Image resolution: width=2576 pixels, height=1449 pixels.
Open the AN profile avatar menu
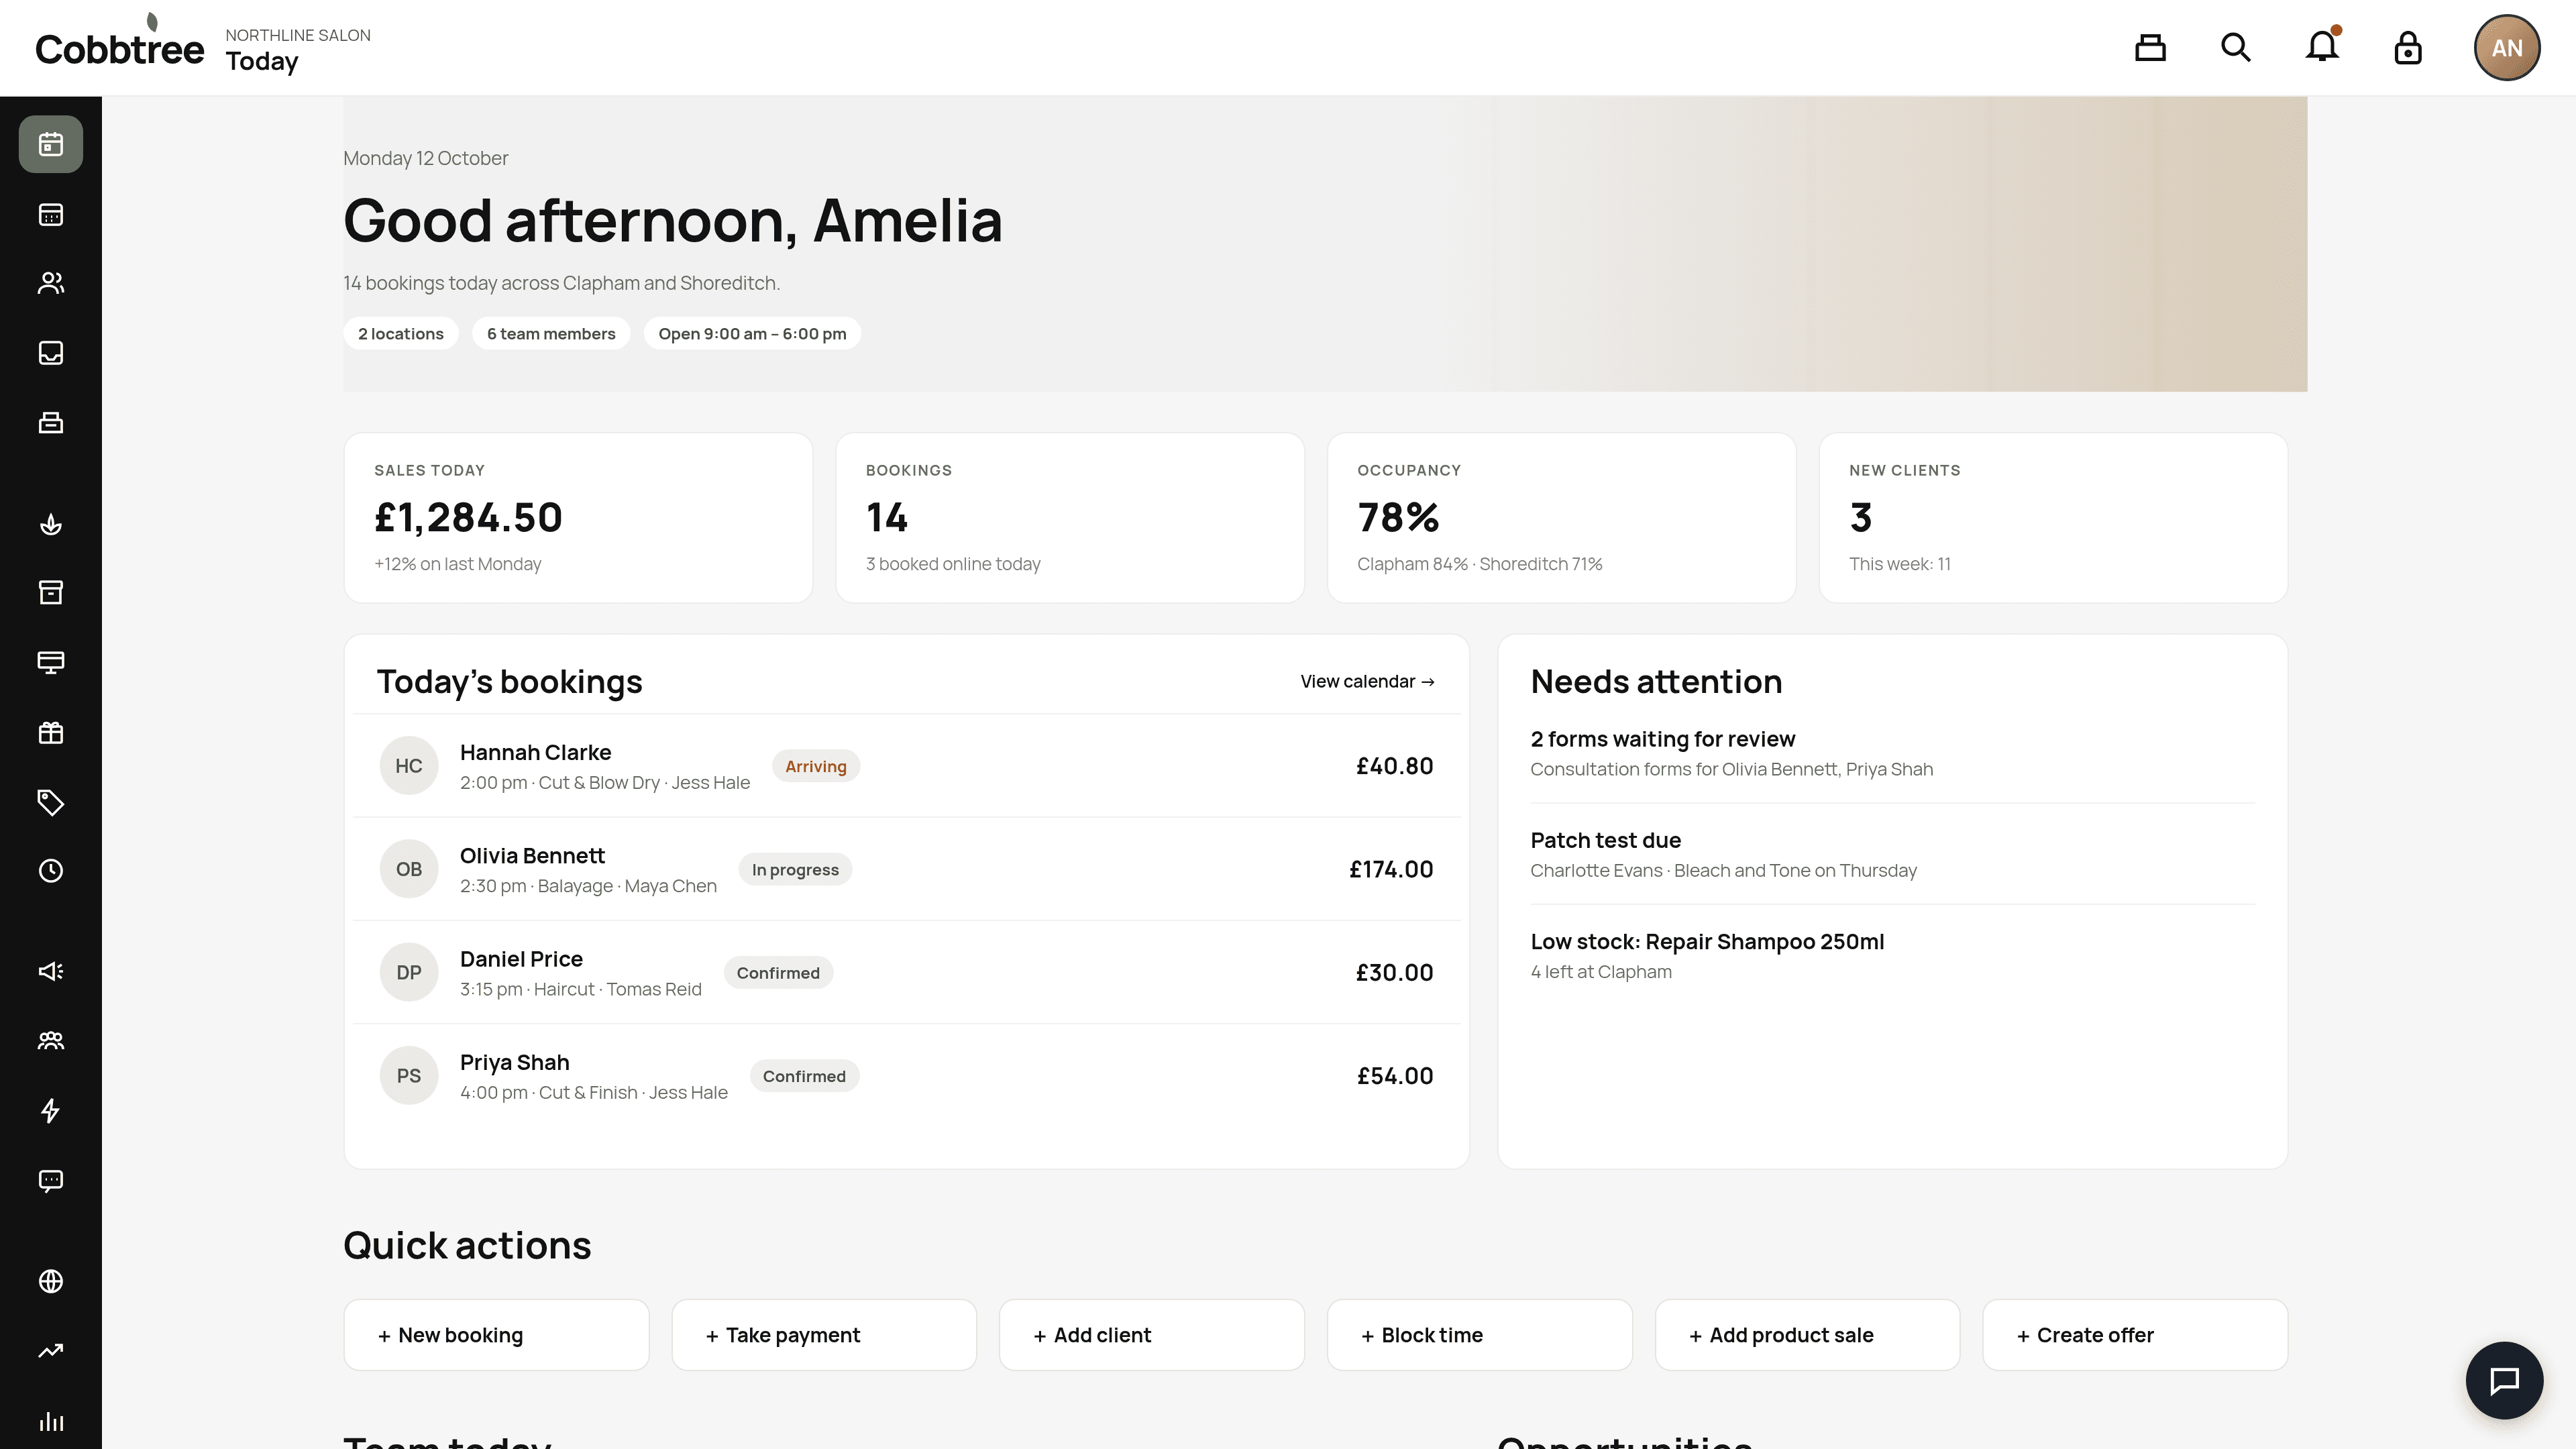pyautogui.click(x=2507, y=47)
